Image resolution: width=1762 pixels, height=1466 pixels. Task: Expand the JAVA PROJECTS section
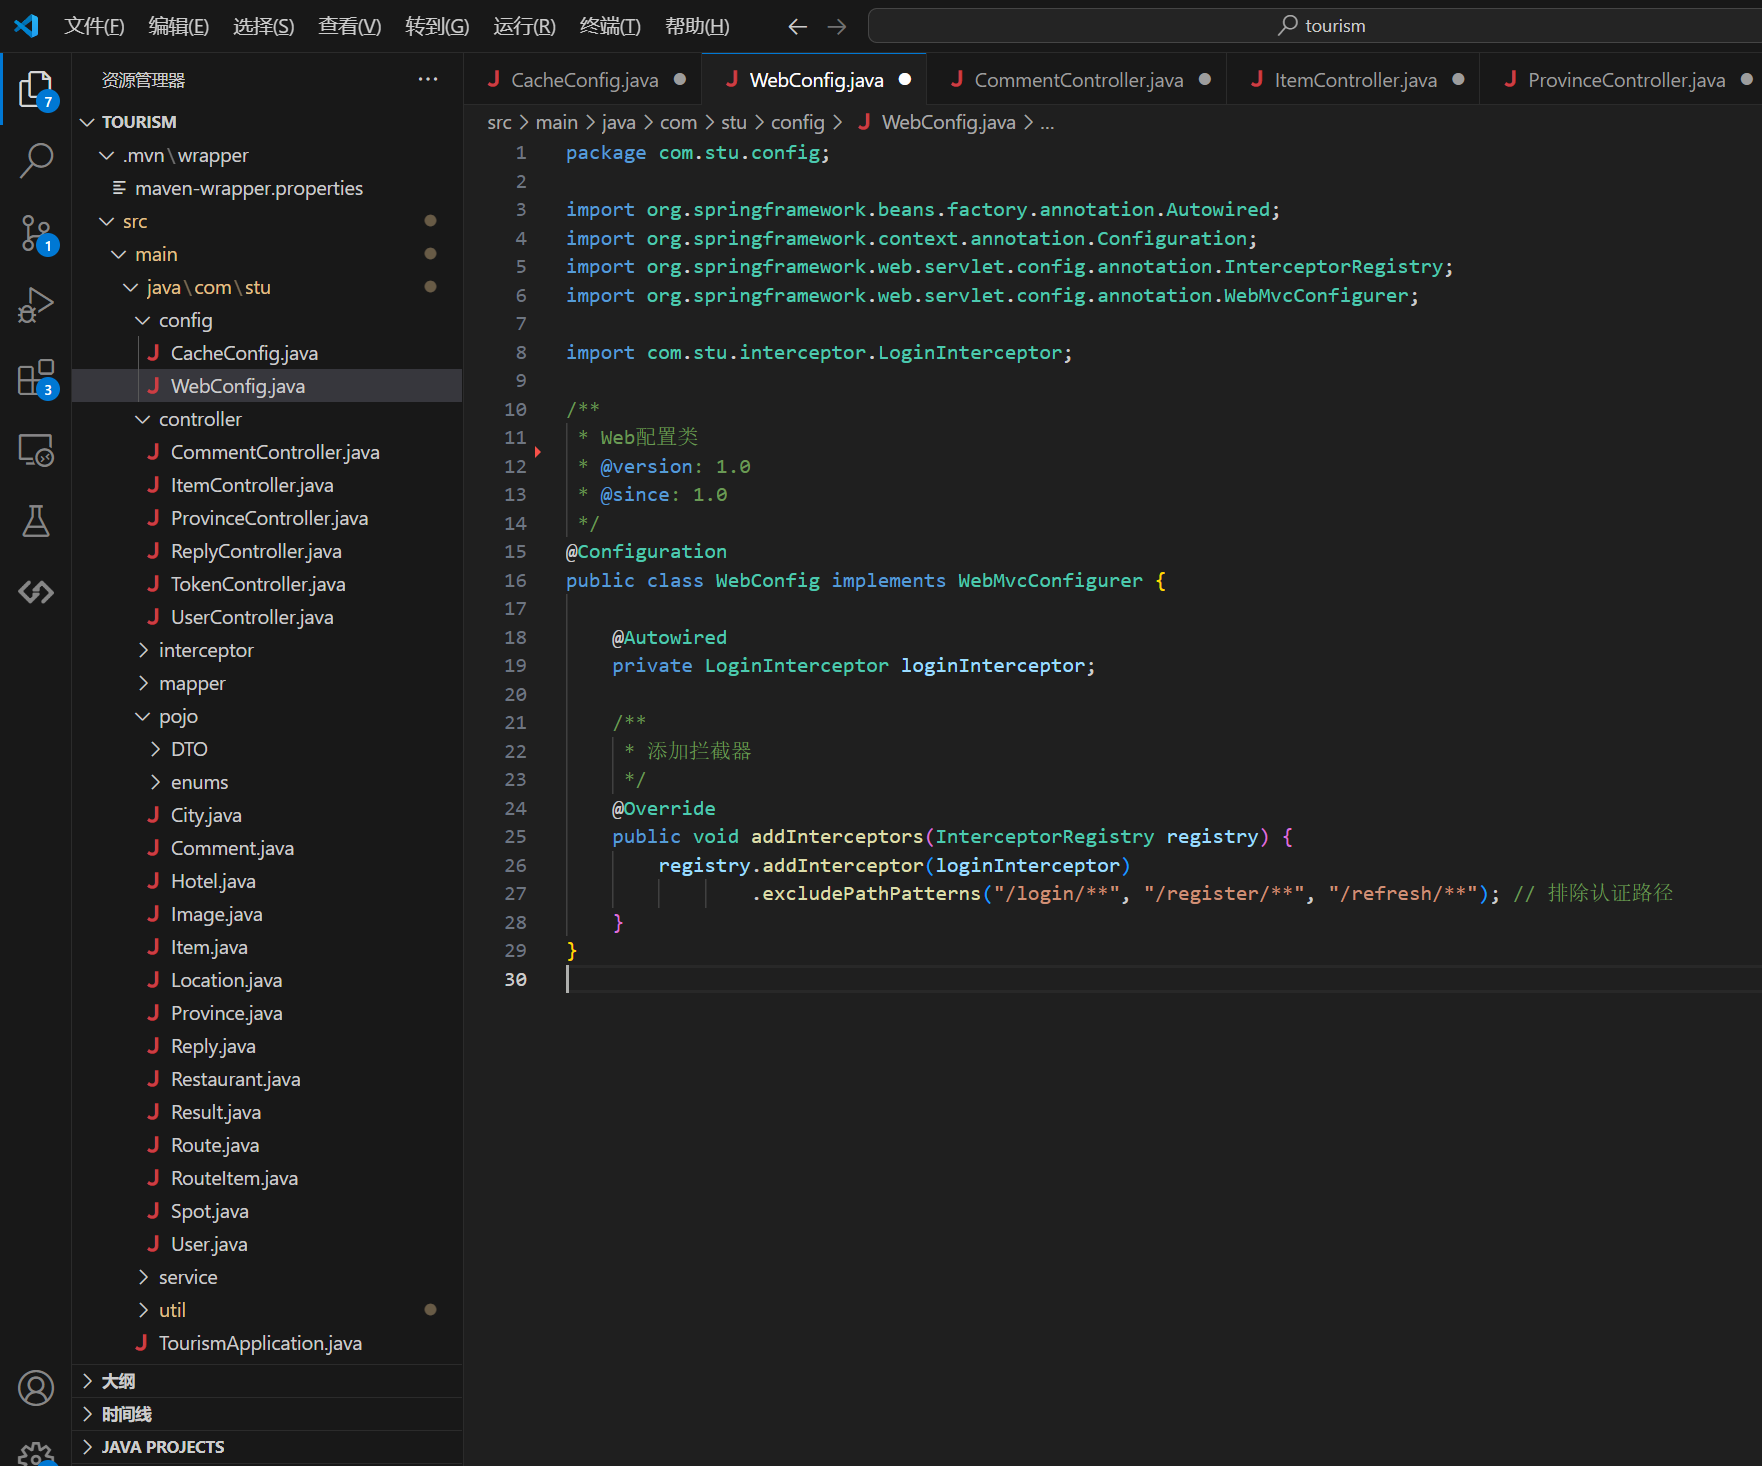(x=162, y=1447)
